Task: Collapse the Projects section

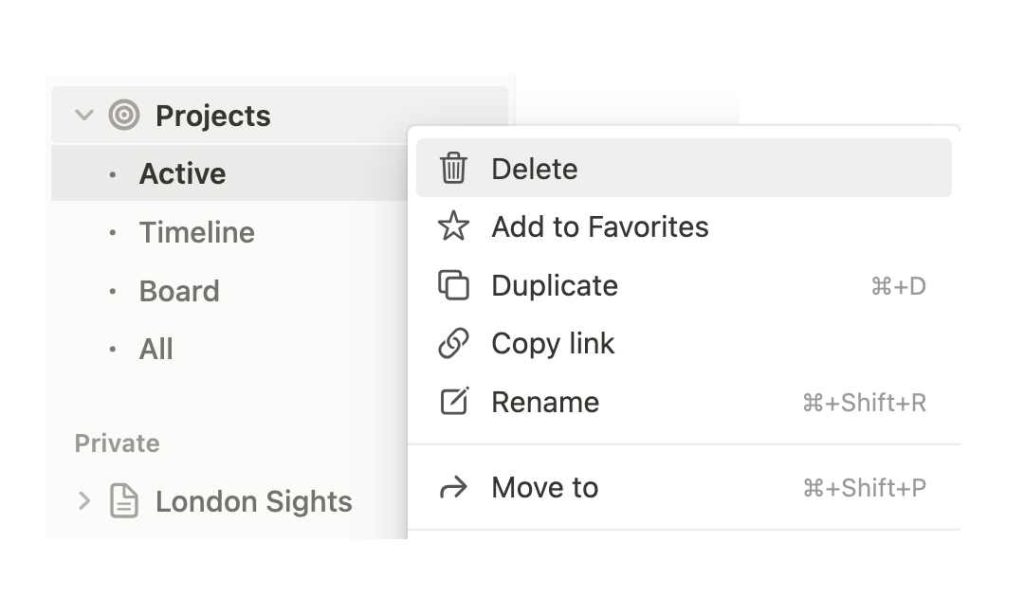Action: pyautogui.click(x=85, y=115)
